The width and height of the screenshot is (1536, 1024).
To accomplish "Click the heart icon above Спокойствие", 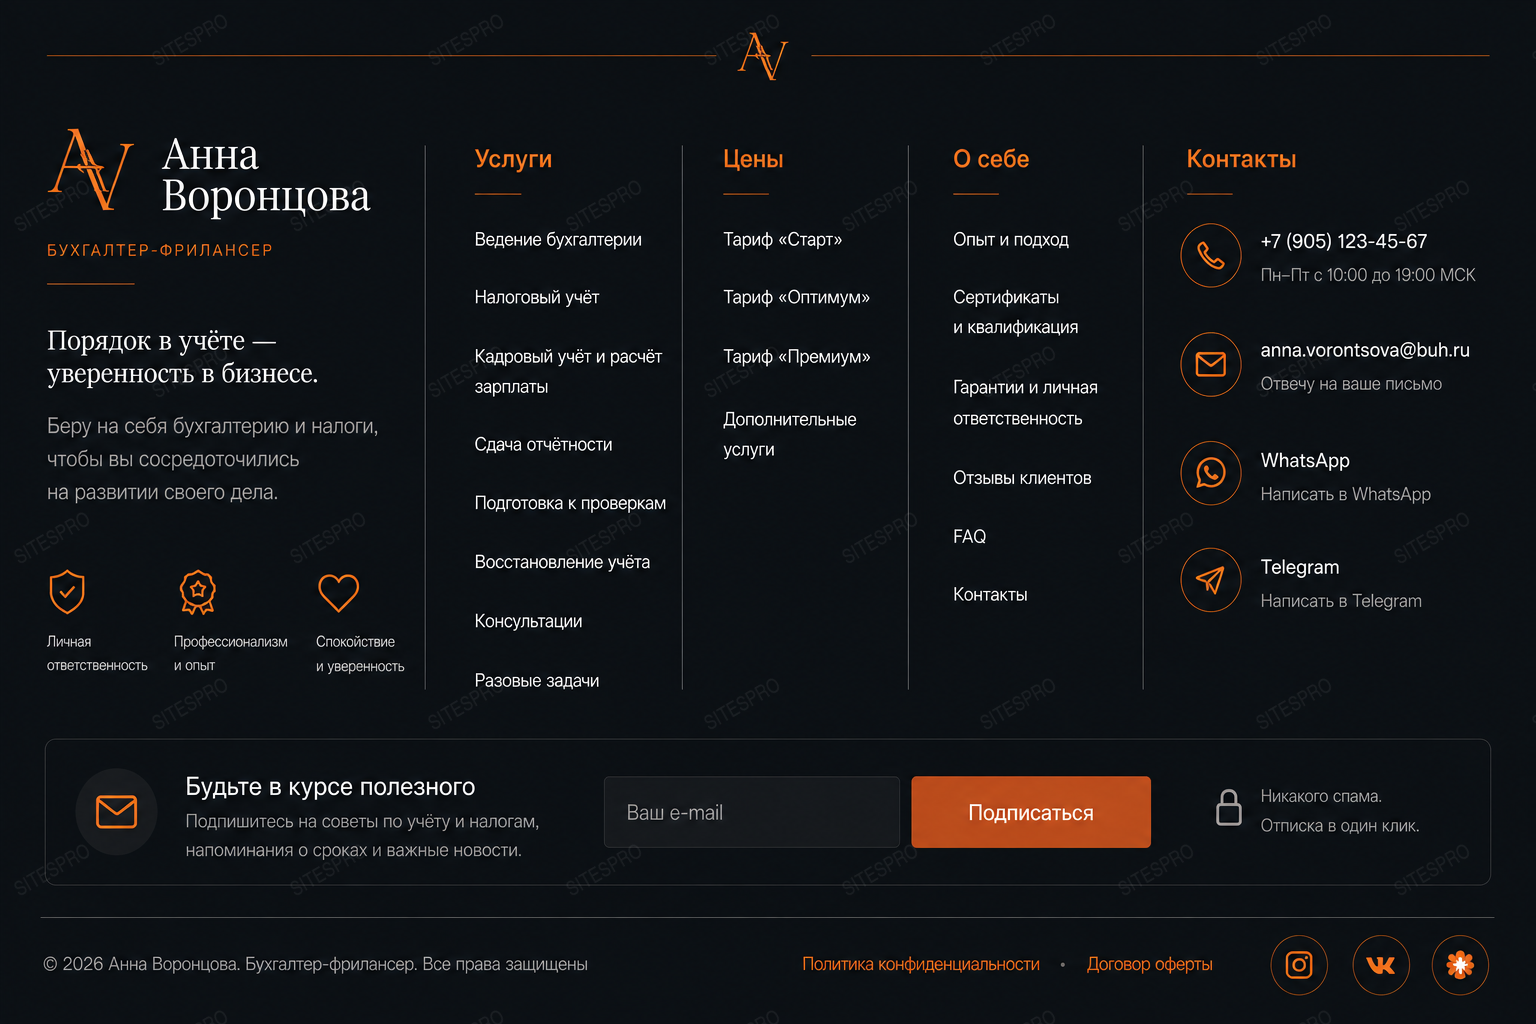I will click(338, 592).
